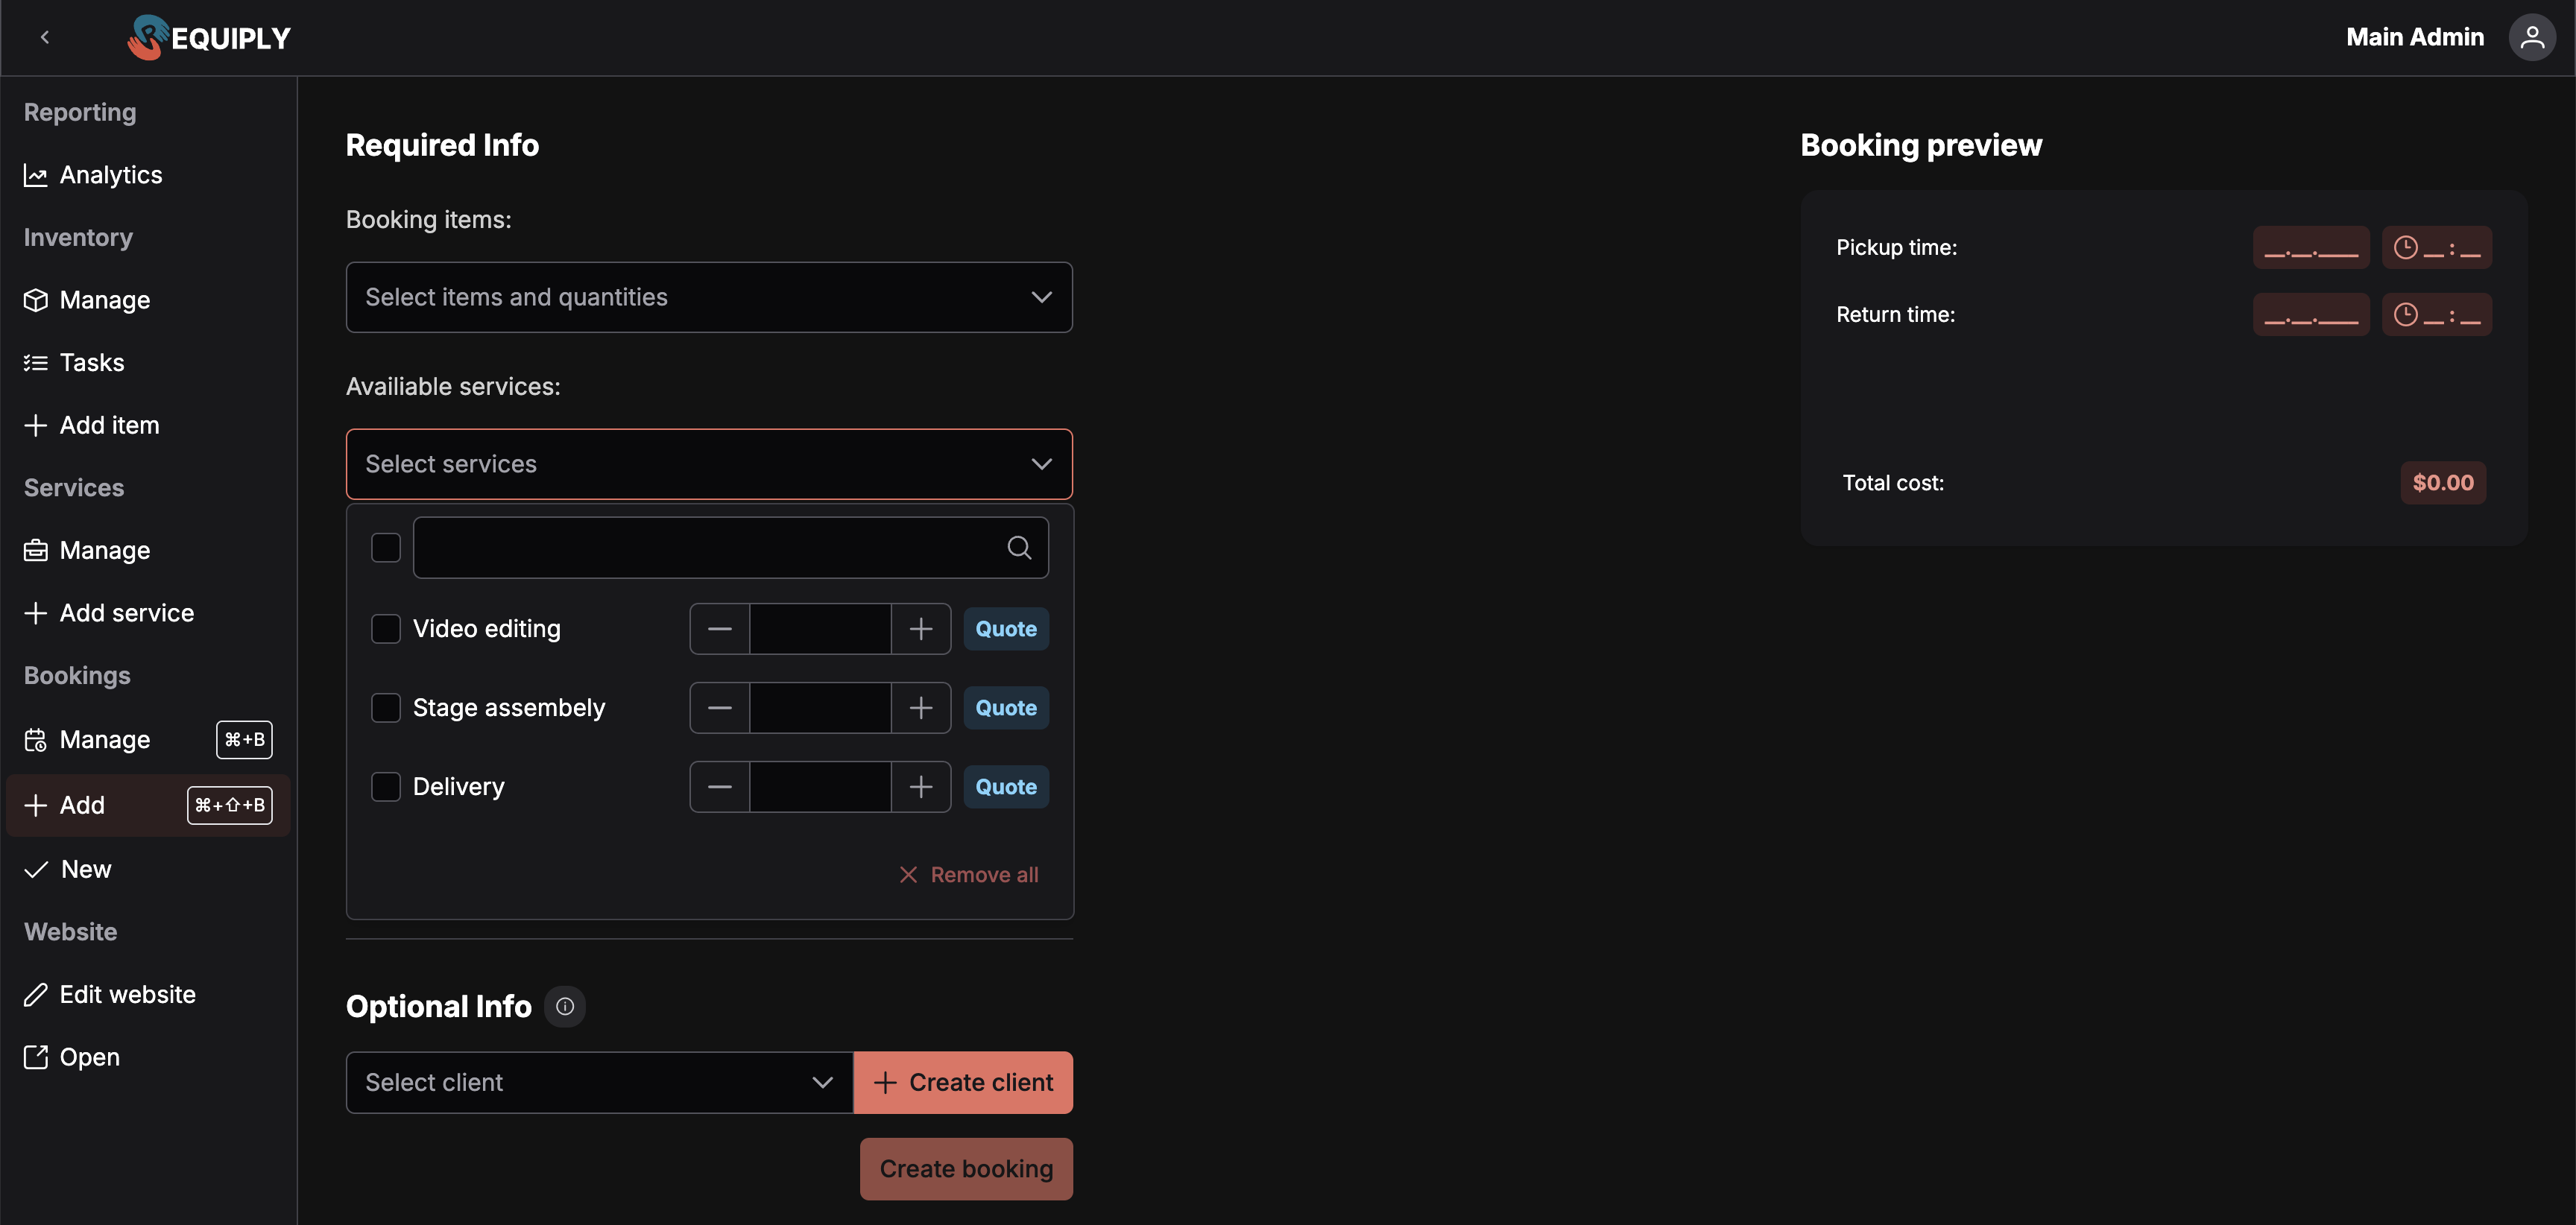
Task: Click the pickup time clock icon
Action: (x=2405, y=247)
